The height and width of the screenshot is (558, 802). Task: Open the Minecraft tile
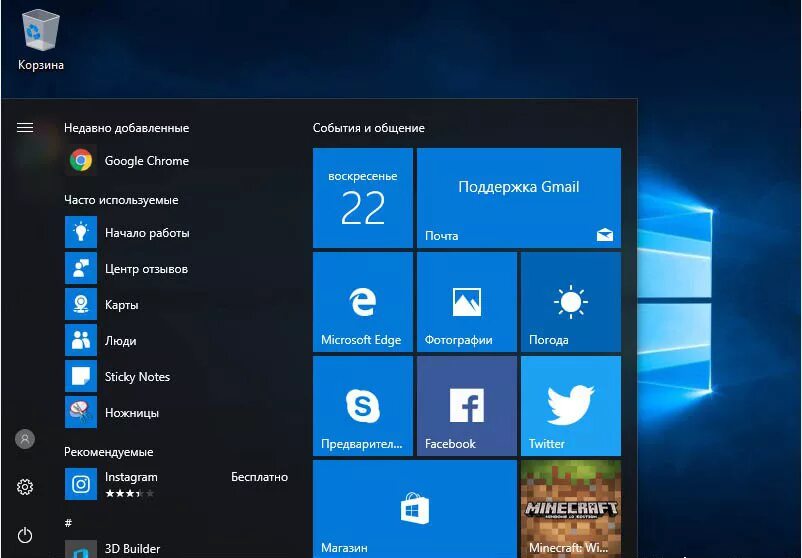click(x=571, y=509)
